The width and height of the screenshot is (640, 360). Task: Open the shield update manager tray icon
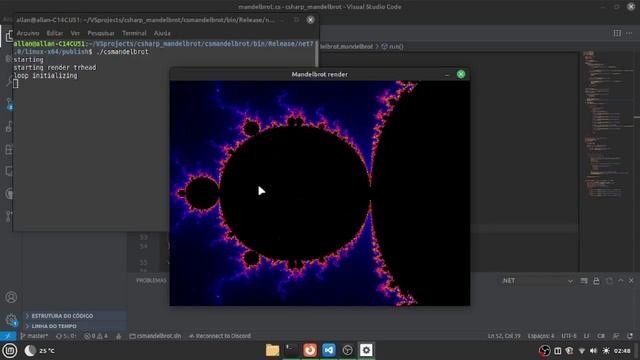click(x=569, y=351)
